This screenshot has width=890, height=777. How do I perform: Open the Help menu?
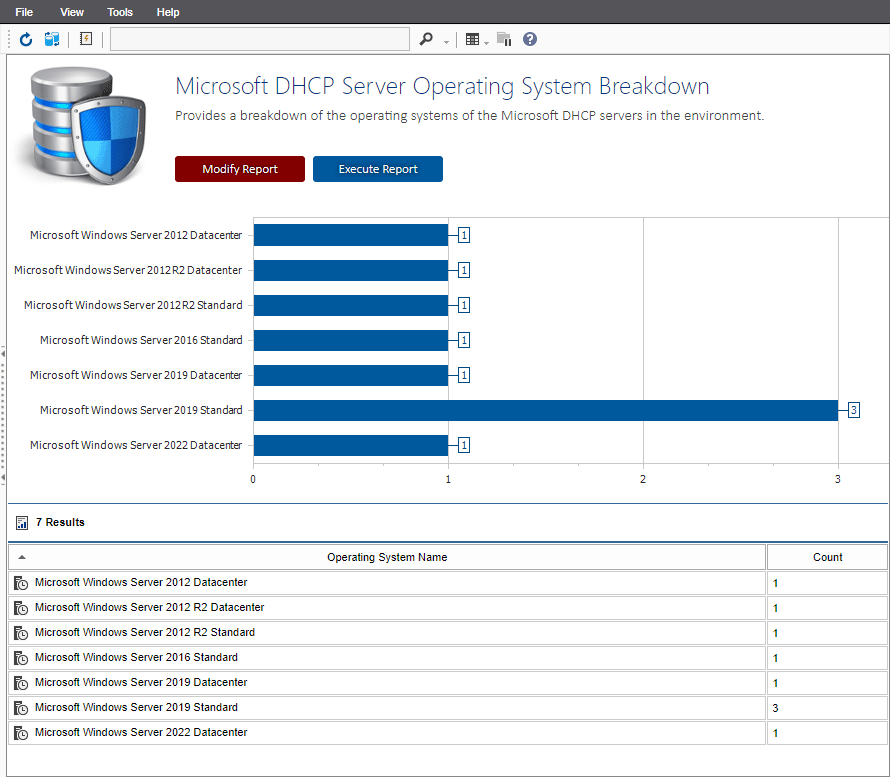[168, 12]
